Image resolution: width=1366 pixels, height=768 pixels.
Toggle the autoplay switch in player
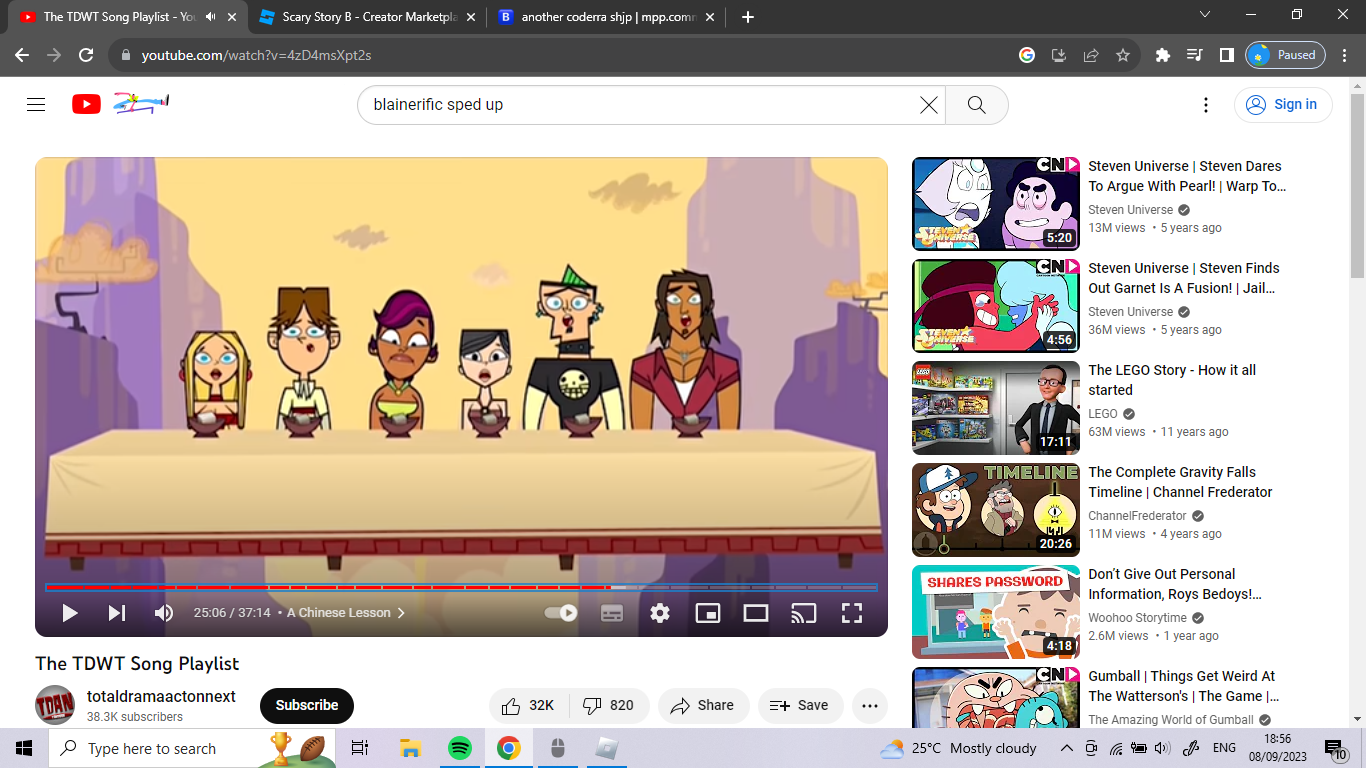coord(561,613)
